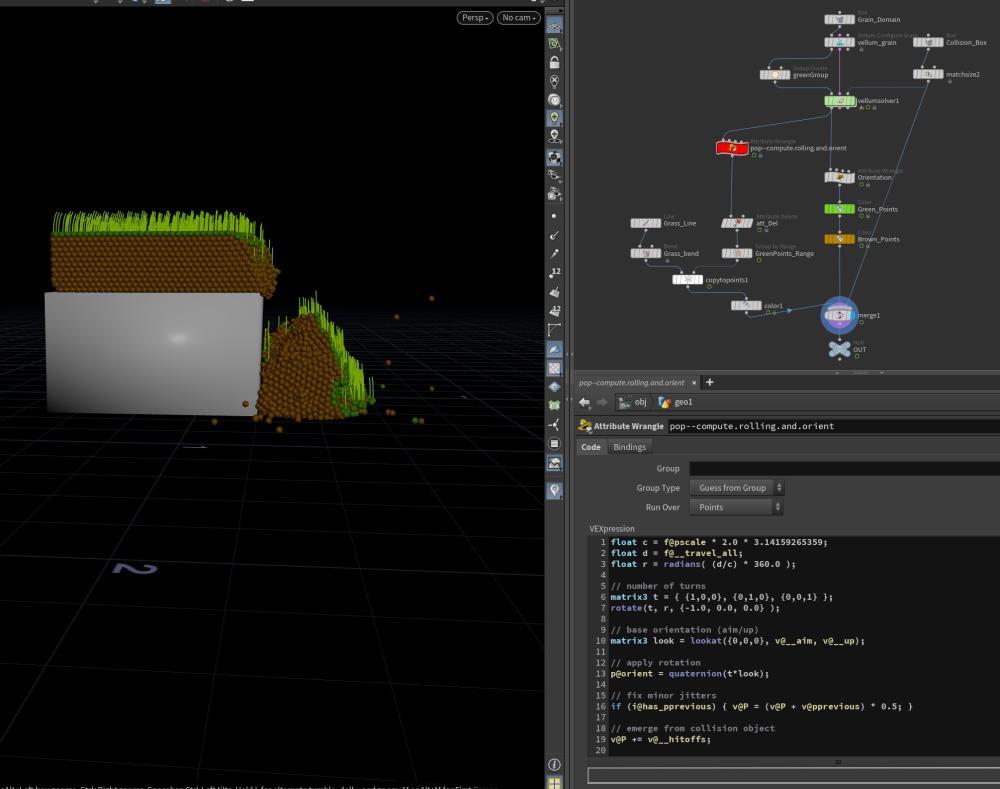Click the green square display icon
The height and width of the screenshot is (789, 1000).
click(554, 406)
